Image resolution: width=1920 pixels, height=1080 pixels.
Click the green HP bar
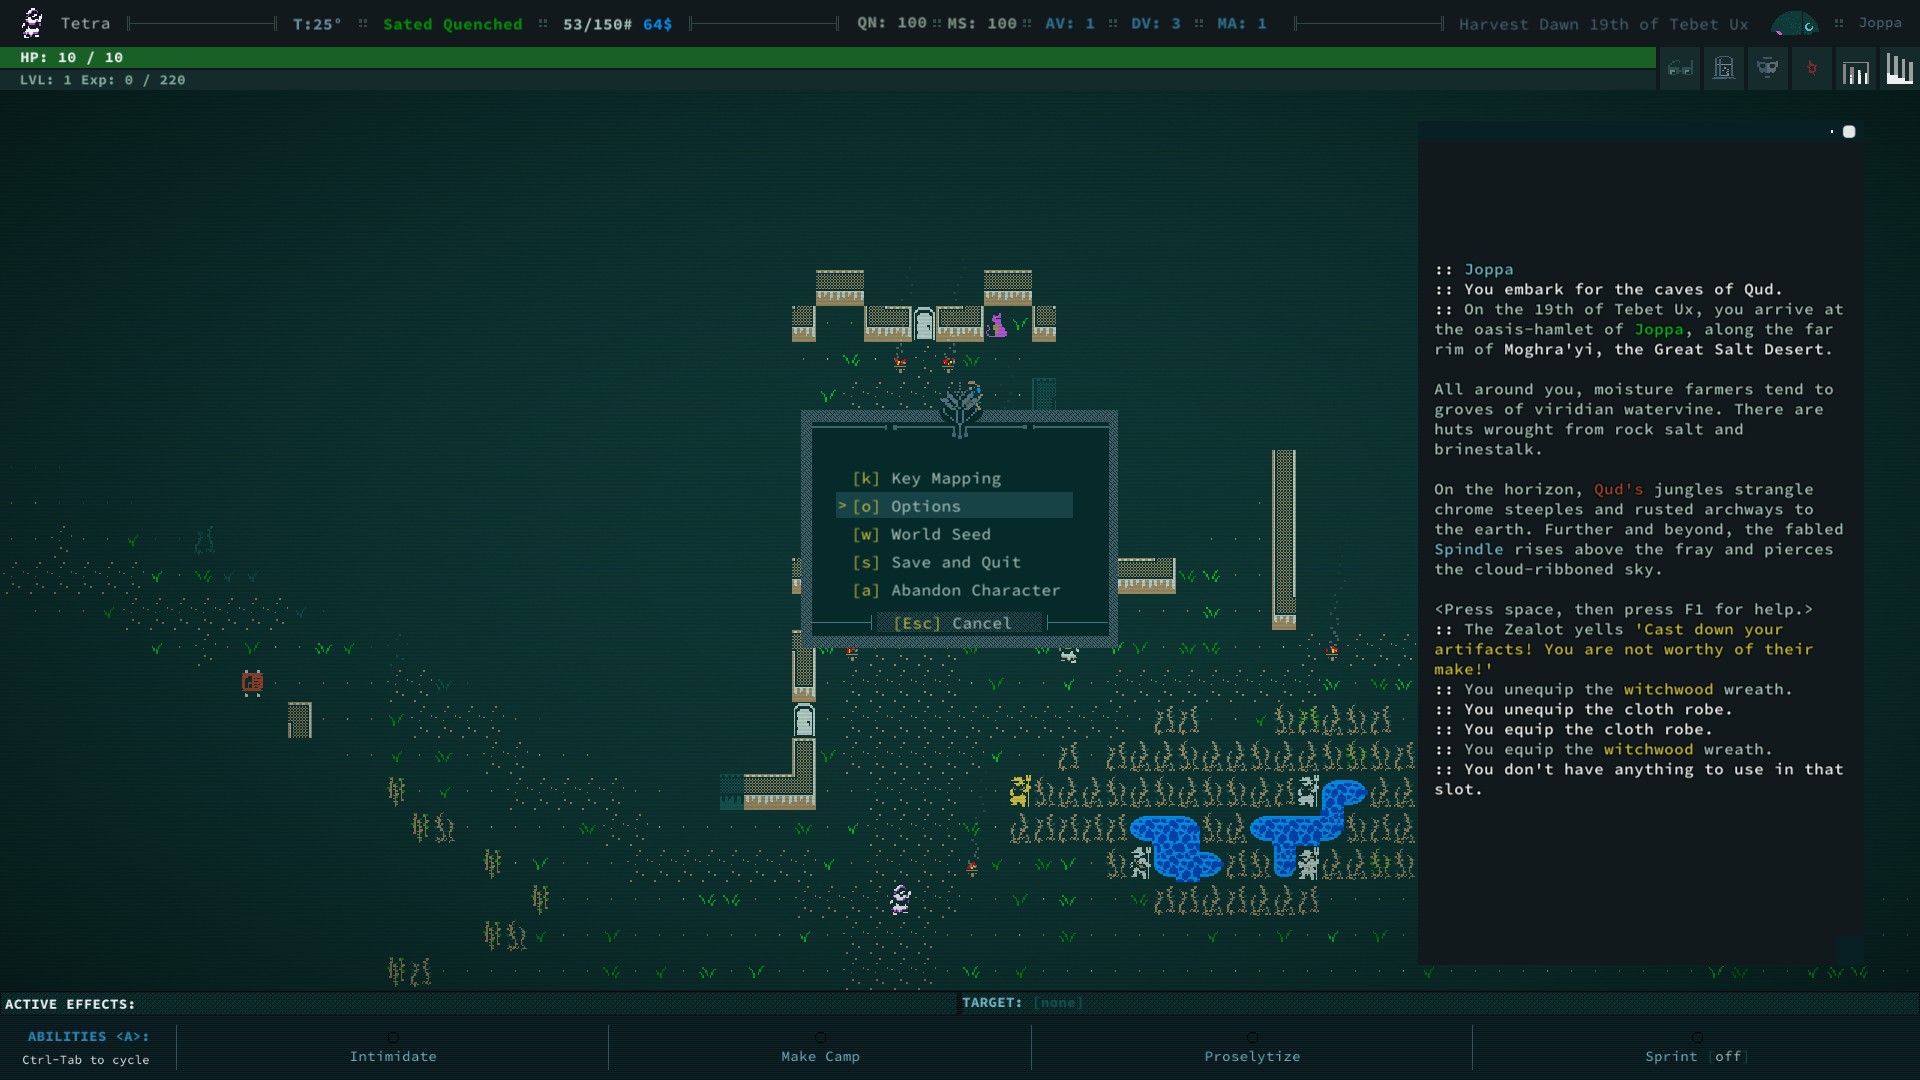click(x=828, y=57)
